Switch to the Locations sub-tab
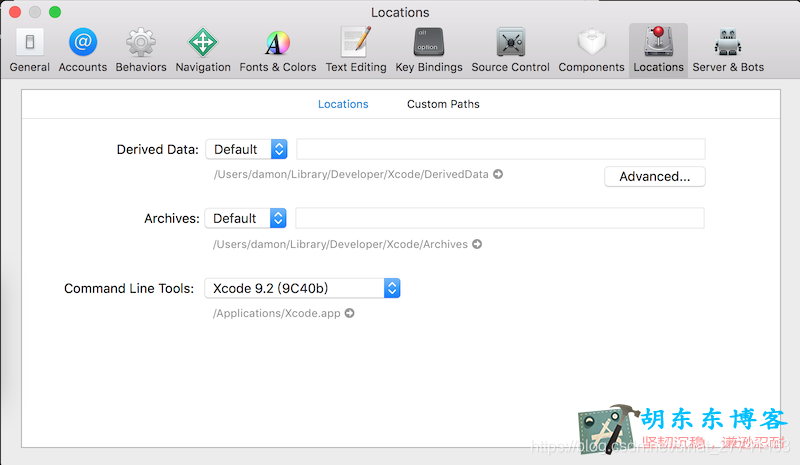This screenshot has height=465, width=800. pyautogui.click(x=343, y=104)
